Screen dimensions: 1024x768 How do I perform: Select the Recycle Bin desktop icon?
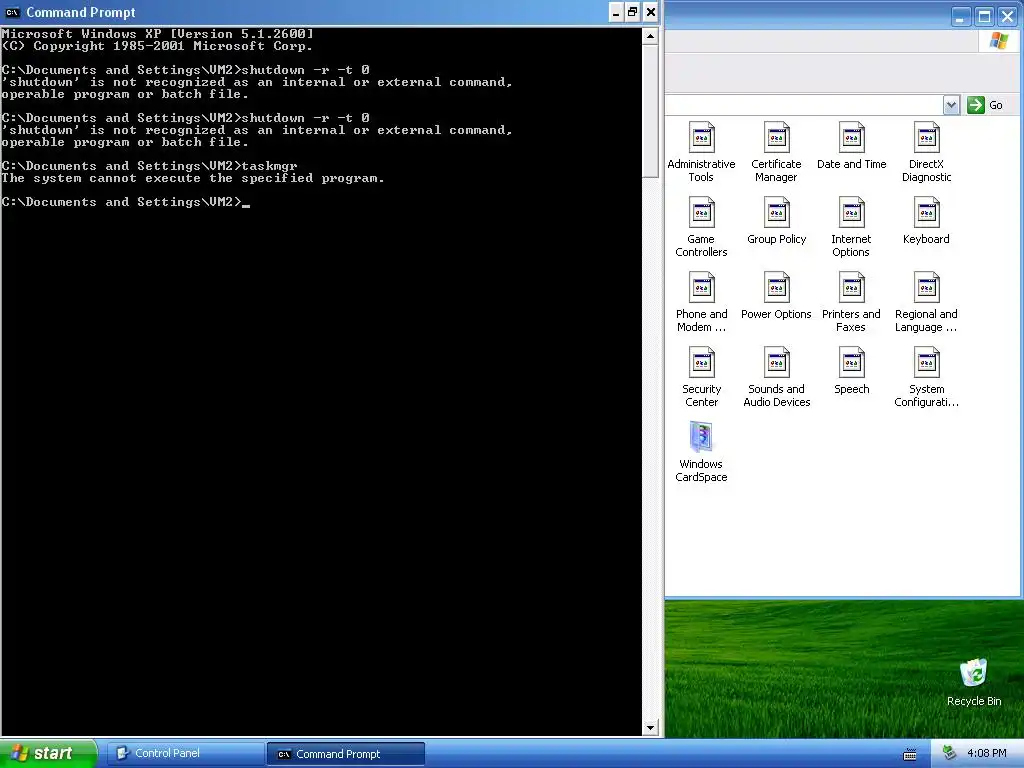pos(974,682)
